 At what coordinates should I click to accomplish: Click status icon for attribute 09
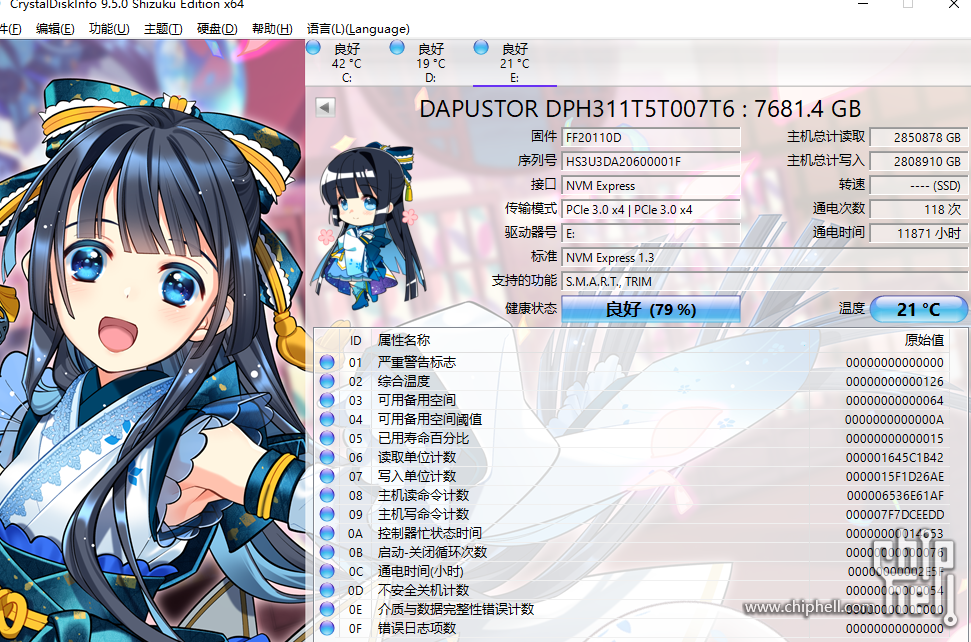pos(327,514)
